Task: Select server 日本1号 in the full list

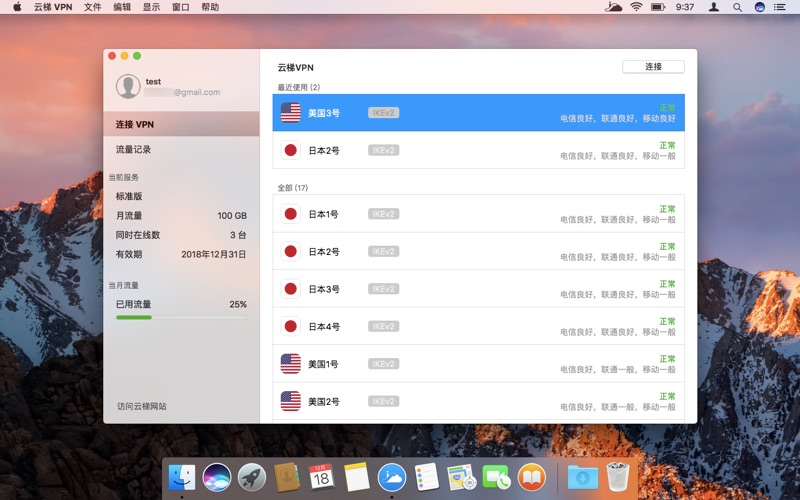Action: pos(479,214)
